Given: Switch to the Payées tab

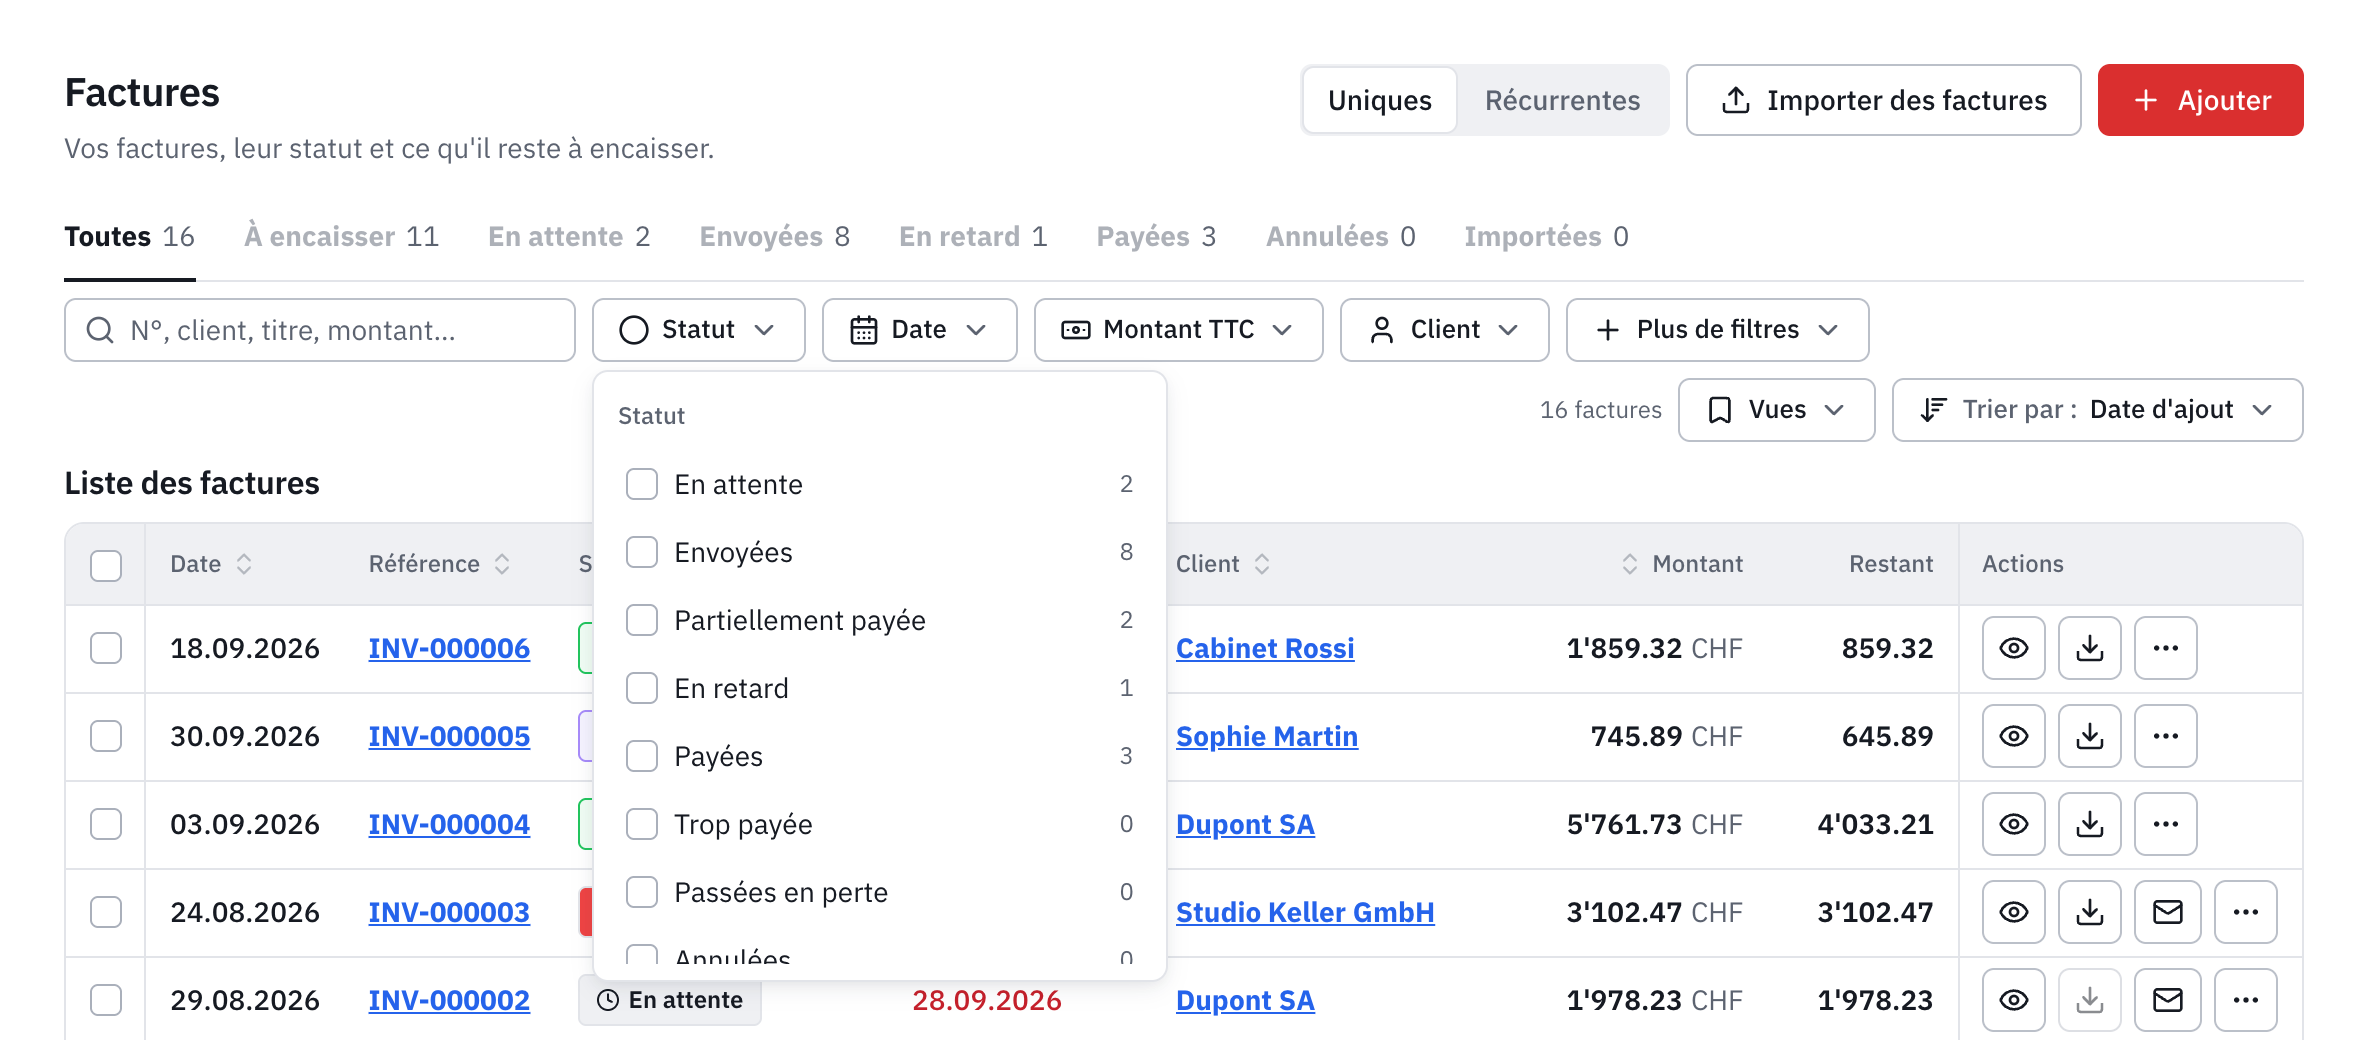Looking at the screenshot, I should click(1156, 237).
